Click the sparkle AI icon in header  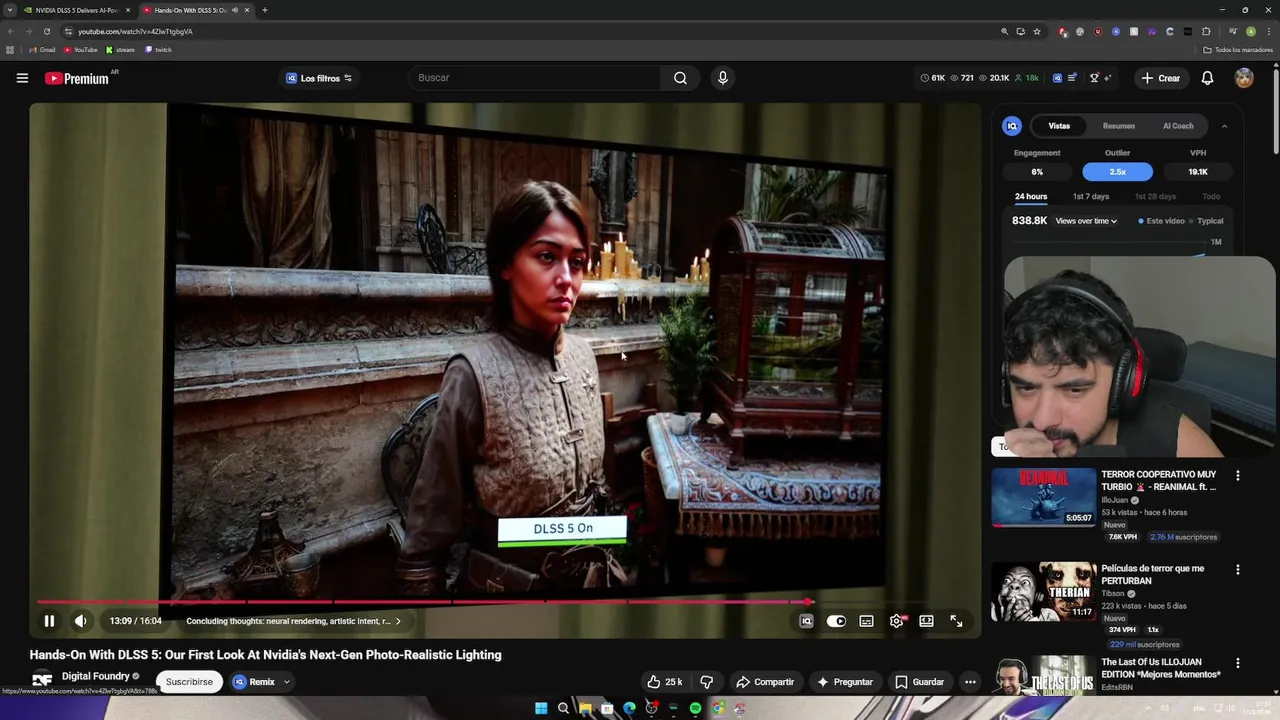(1107, 78)
